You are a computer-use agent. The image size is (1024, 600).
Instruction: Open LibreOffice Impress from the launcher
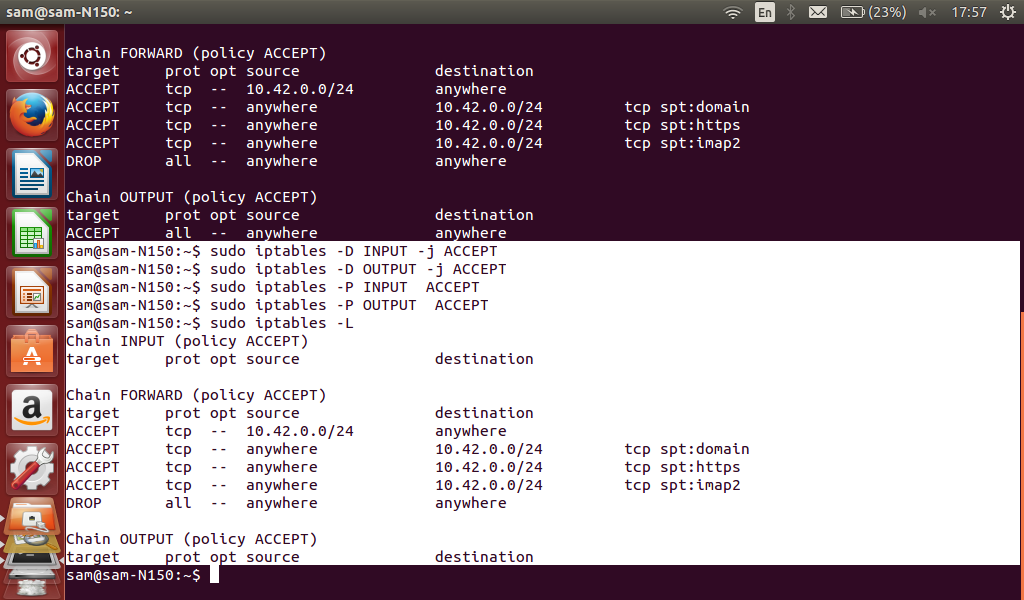[x=32, y=292]
